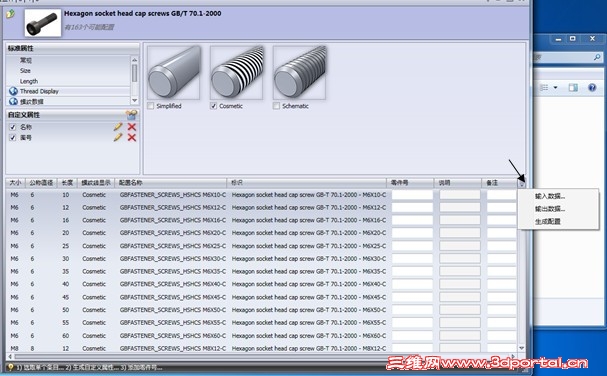The height and width of the screenshot is (376, 607).
Task: Click the table horizontal scroll left arrow
Action: [10, 356]
